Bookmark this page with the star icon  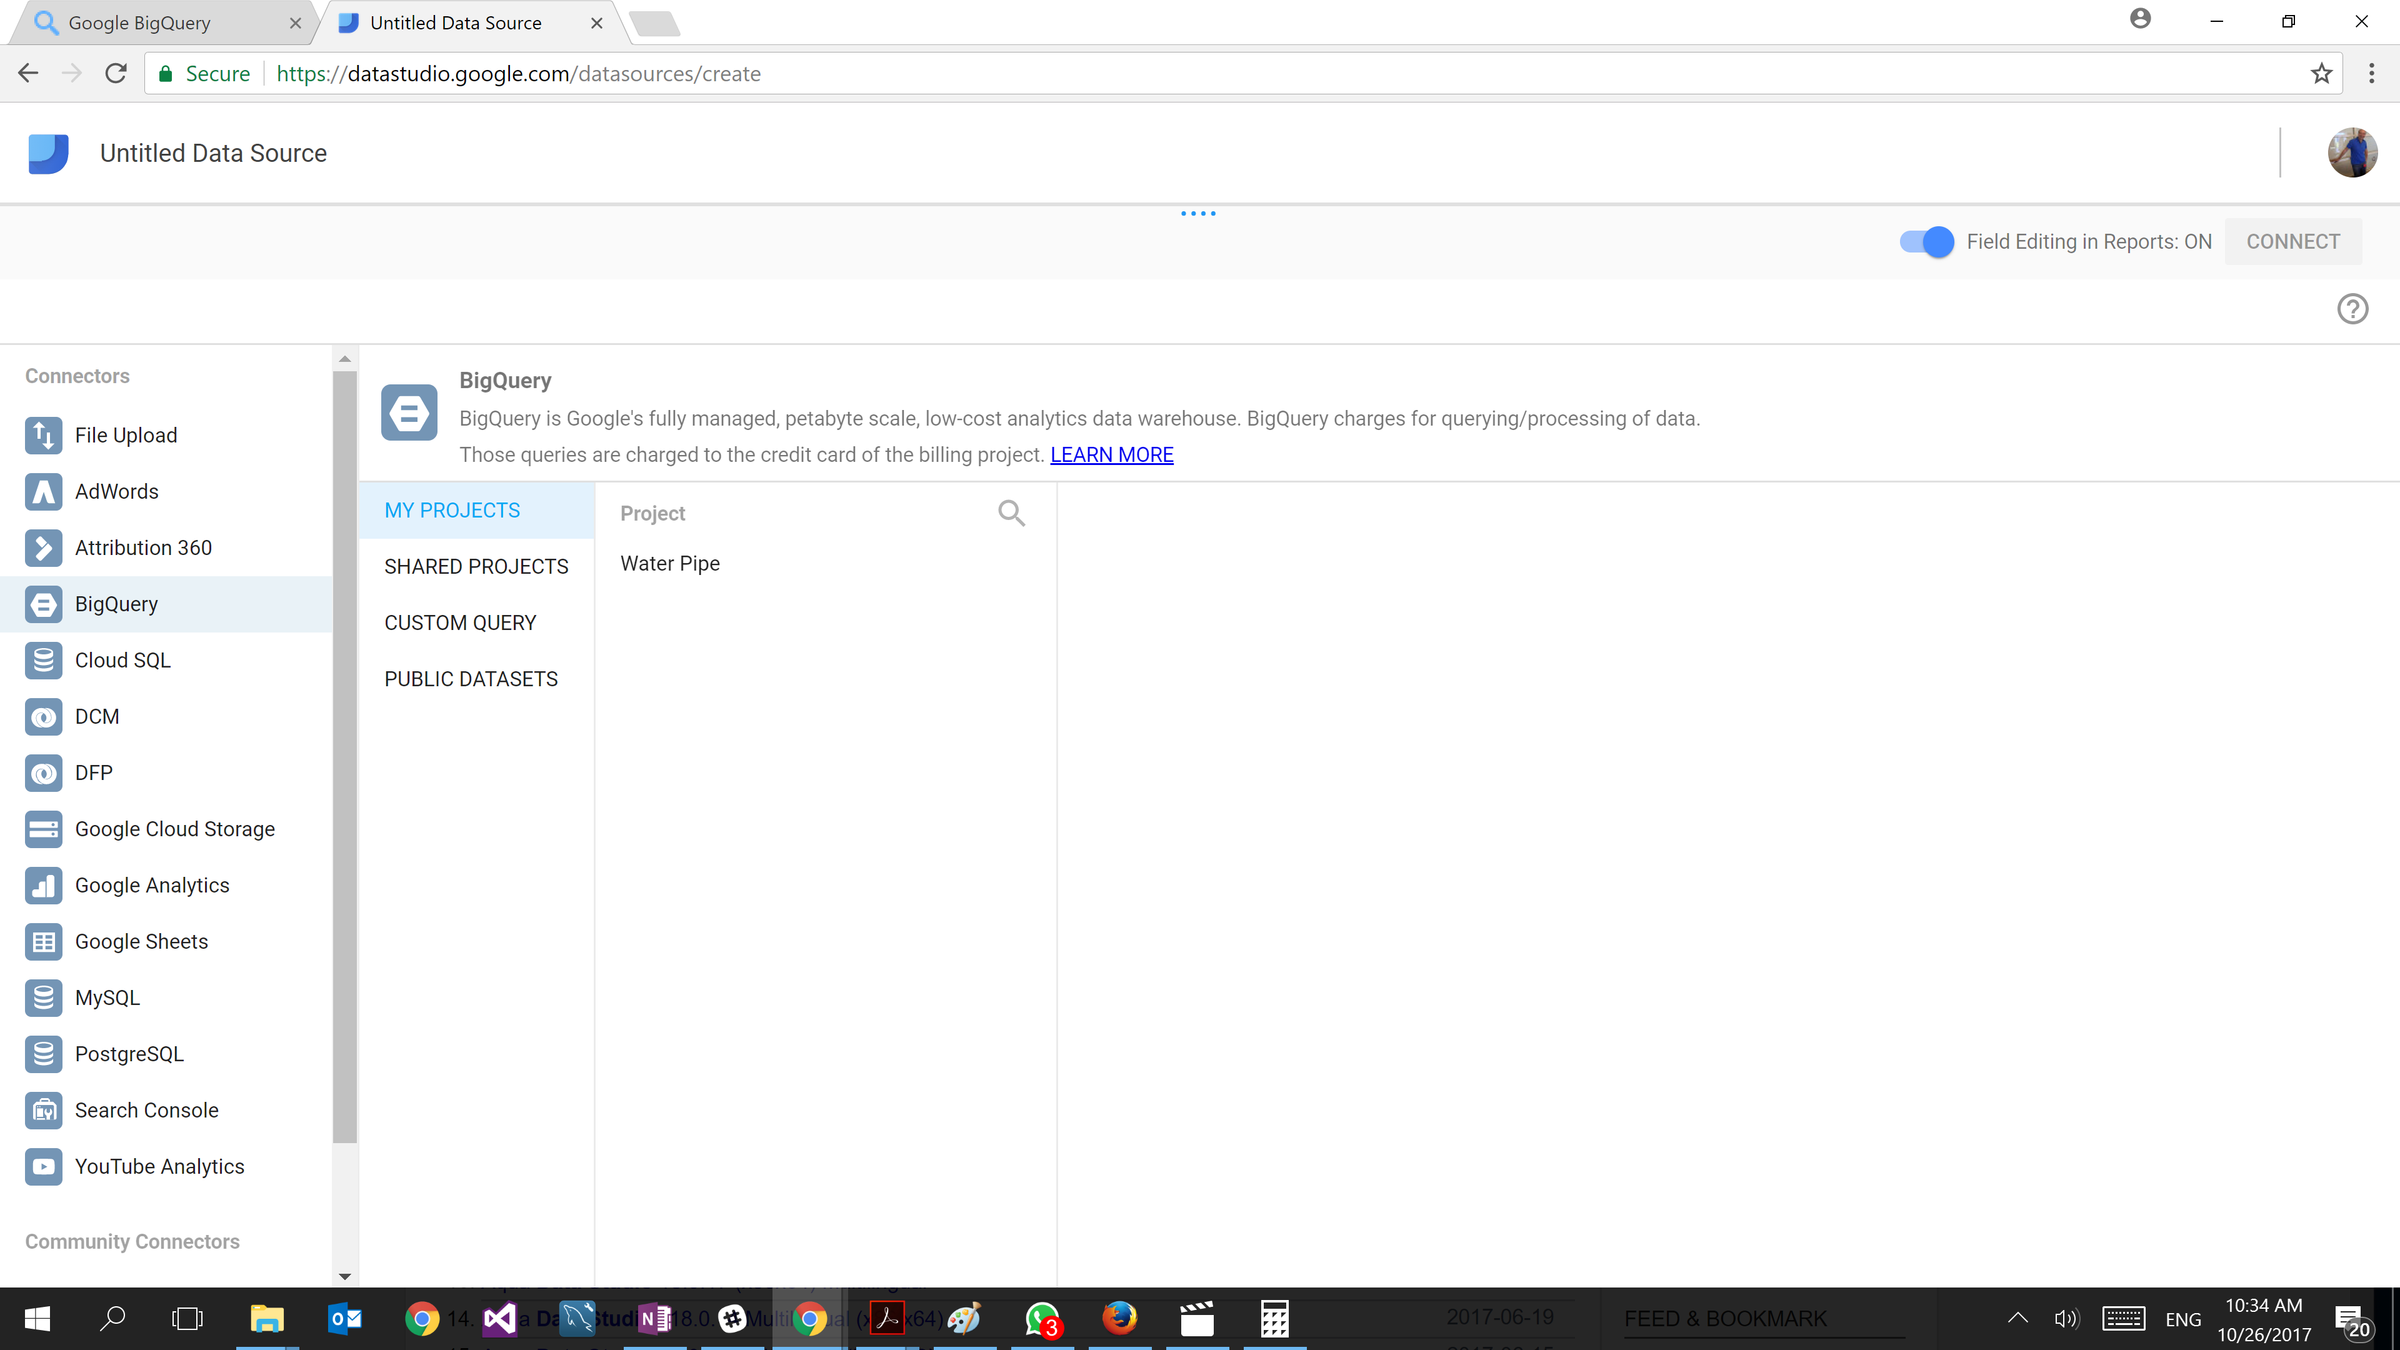coord(2321,73)
